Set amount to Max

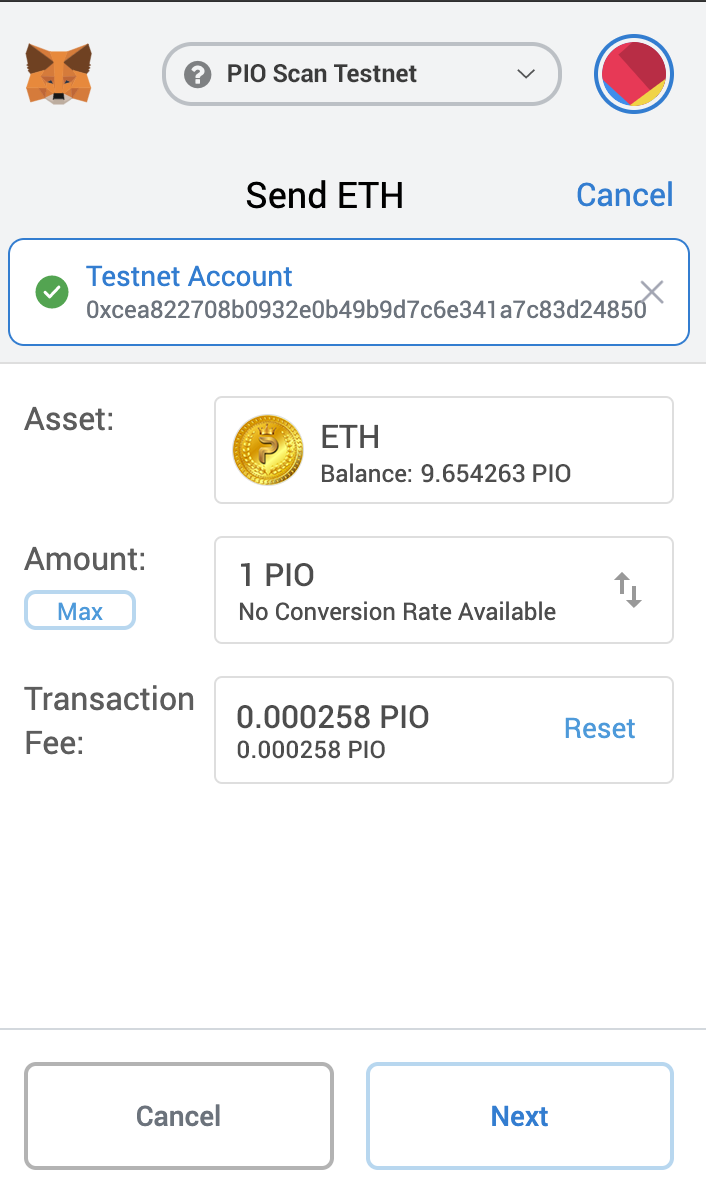(x=79, y=611)
